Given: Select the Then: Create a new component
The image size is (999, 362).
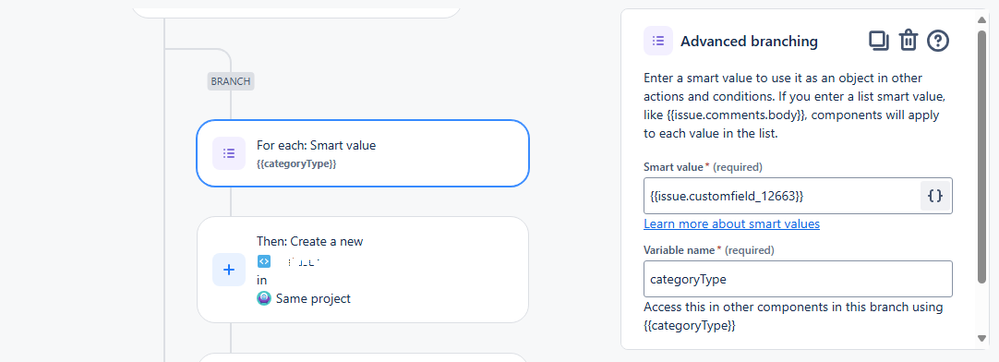Looking at the screenshot, I should (x=363, y=270).
